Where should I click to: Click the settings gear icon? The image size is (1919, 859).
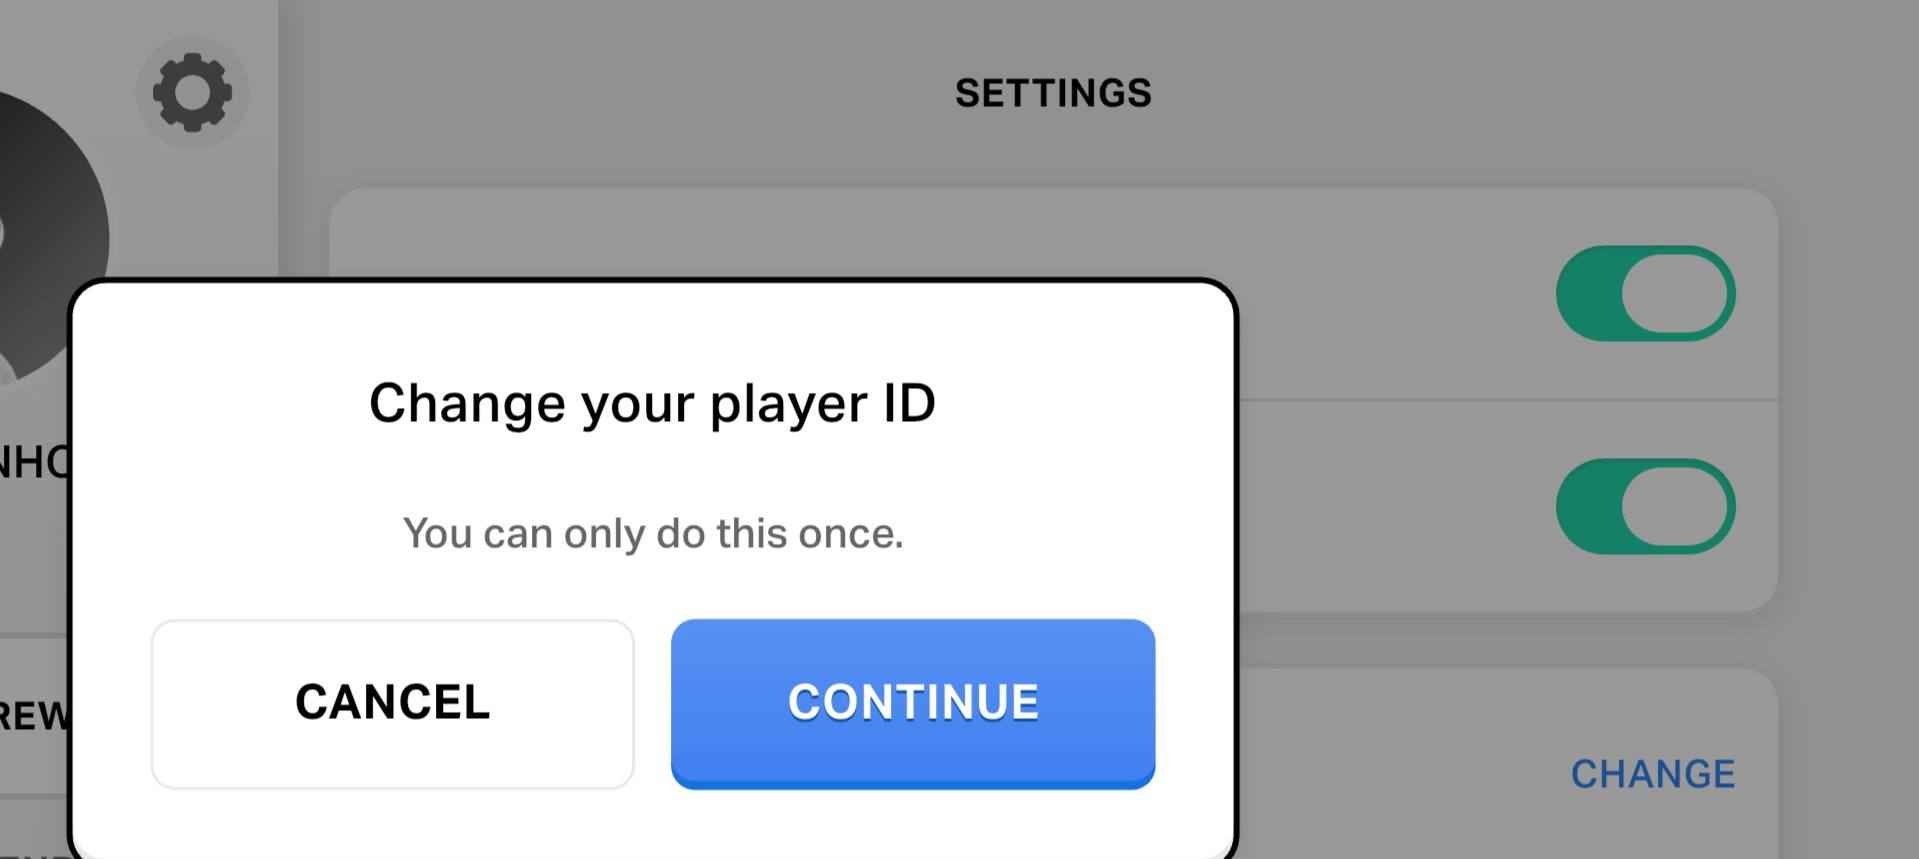(x=192, y=92)
